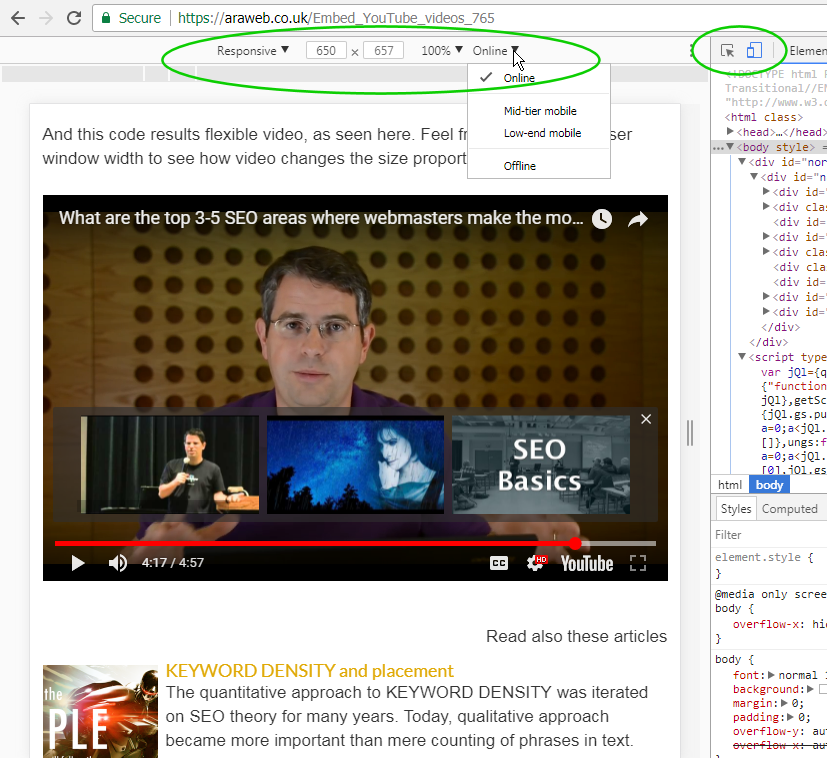Open the 100% zoom dropdown
The image size is (827, 758).
tap(441, 51)
